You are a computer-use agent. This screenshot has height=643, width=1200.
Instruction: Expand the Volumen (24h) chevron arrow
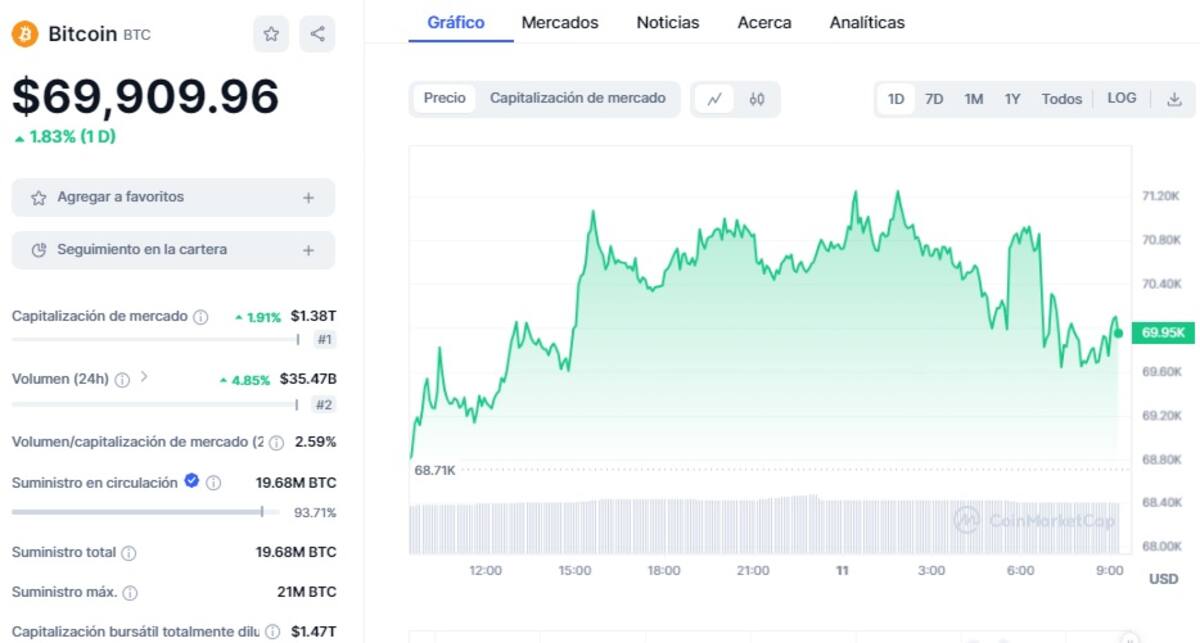tap(144, 378)
